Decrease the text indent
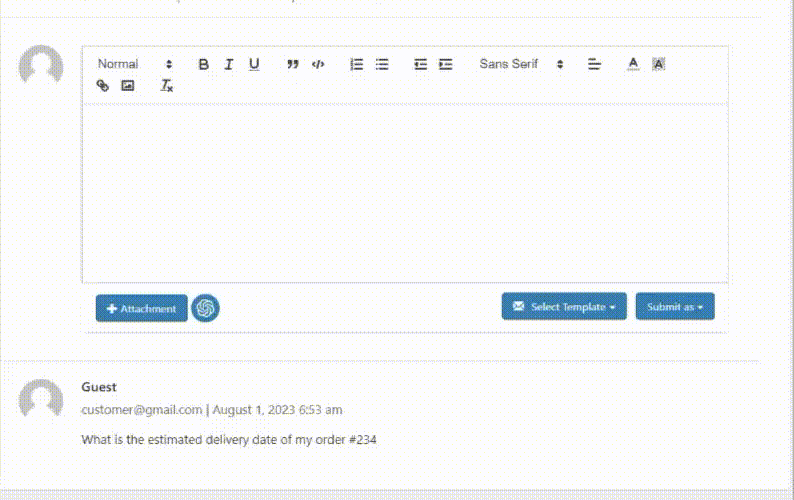 point(420,64)
